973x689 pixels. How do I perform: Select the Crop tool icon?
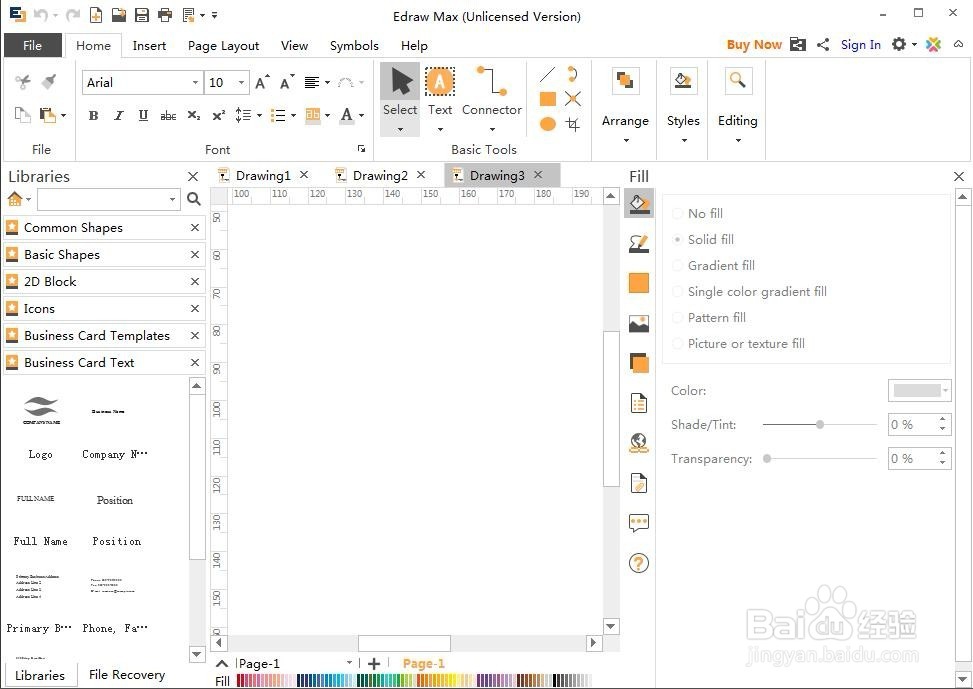(573, 124)
